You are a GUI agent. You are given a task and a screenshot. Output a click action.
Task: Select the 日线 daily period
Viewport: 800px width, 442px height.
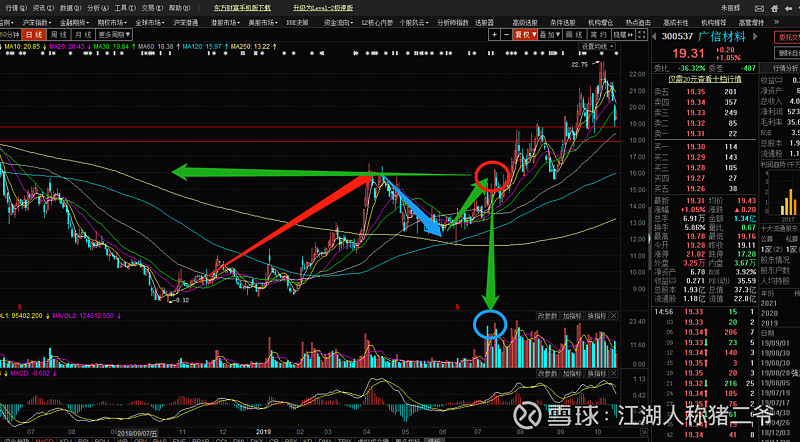(x=34, y=35)
